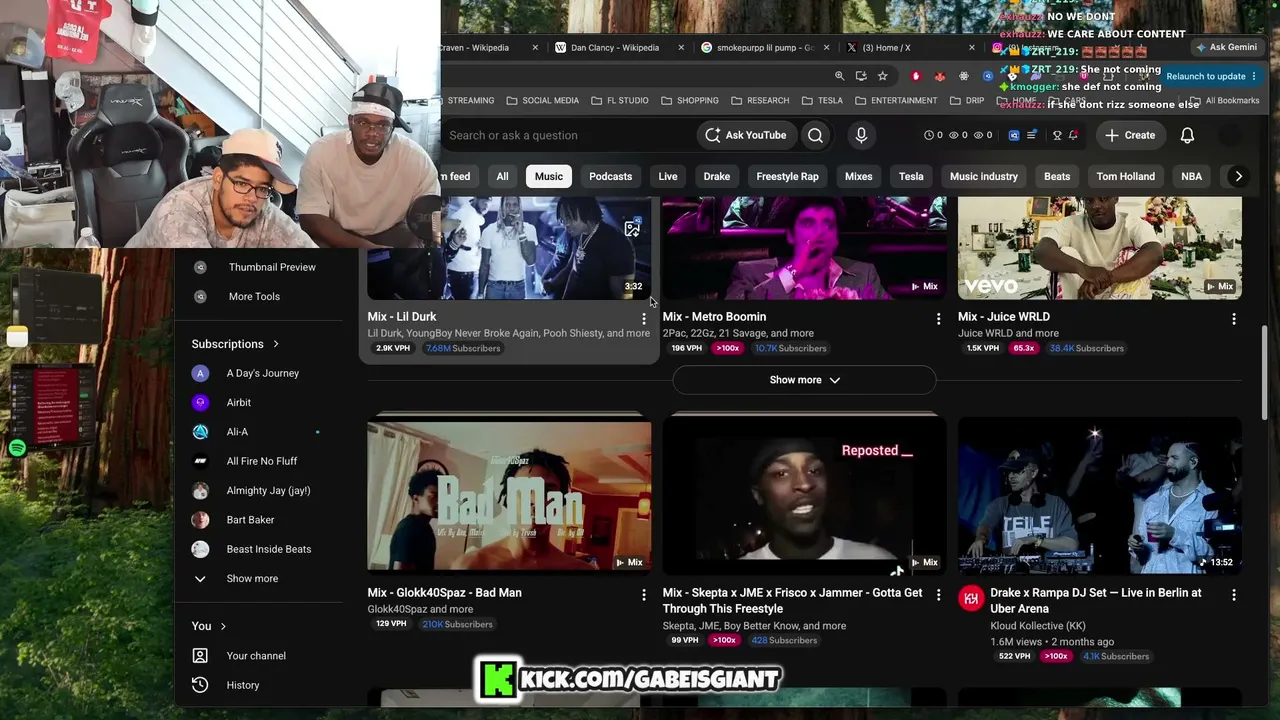This screenshot has width=1280, height=720.
Task: Select the Podcasts category chip
Action: (x=610, y=176)
